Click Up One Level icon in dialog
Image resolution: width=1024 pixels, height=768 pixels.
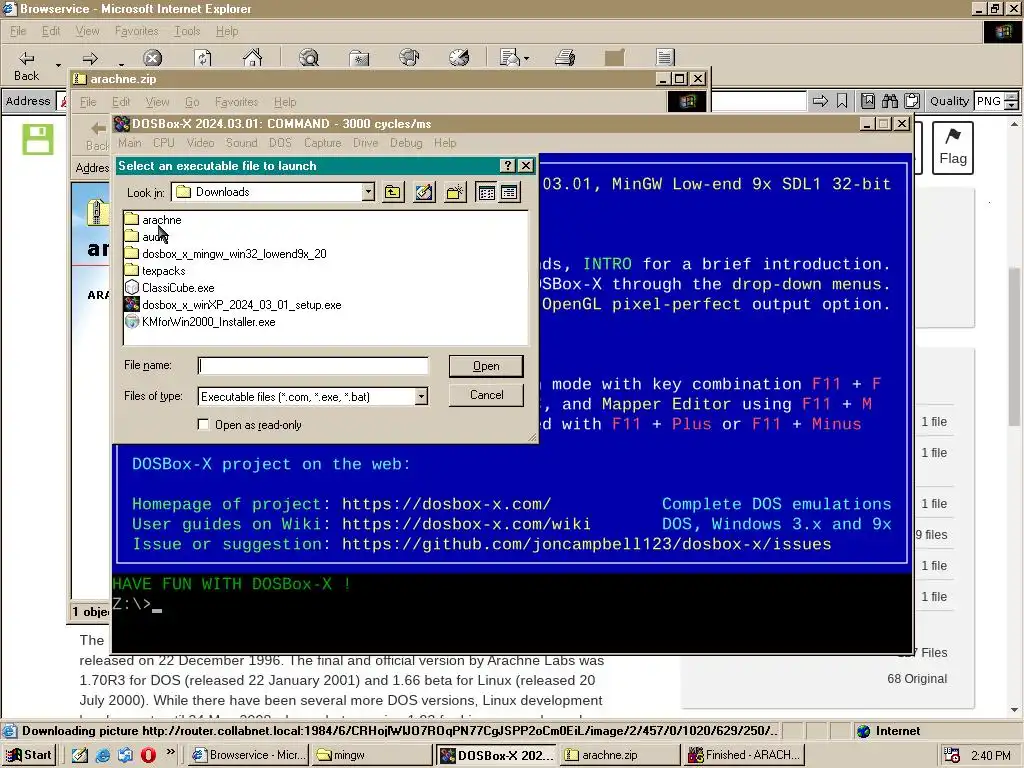[x=392, y=192]
